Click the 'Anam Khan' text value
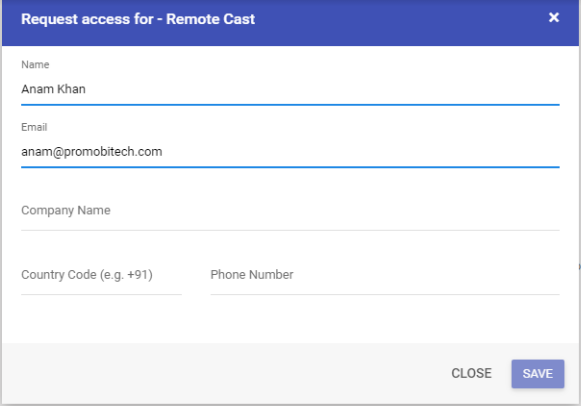581x406 pixels. [x=53, y=89]
